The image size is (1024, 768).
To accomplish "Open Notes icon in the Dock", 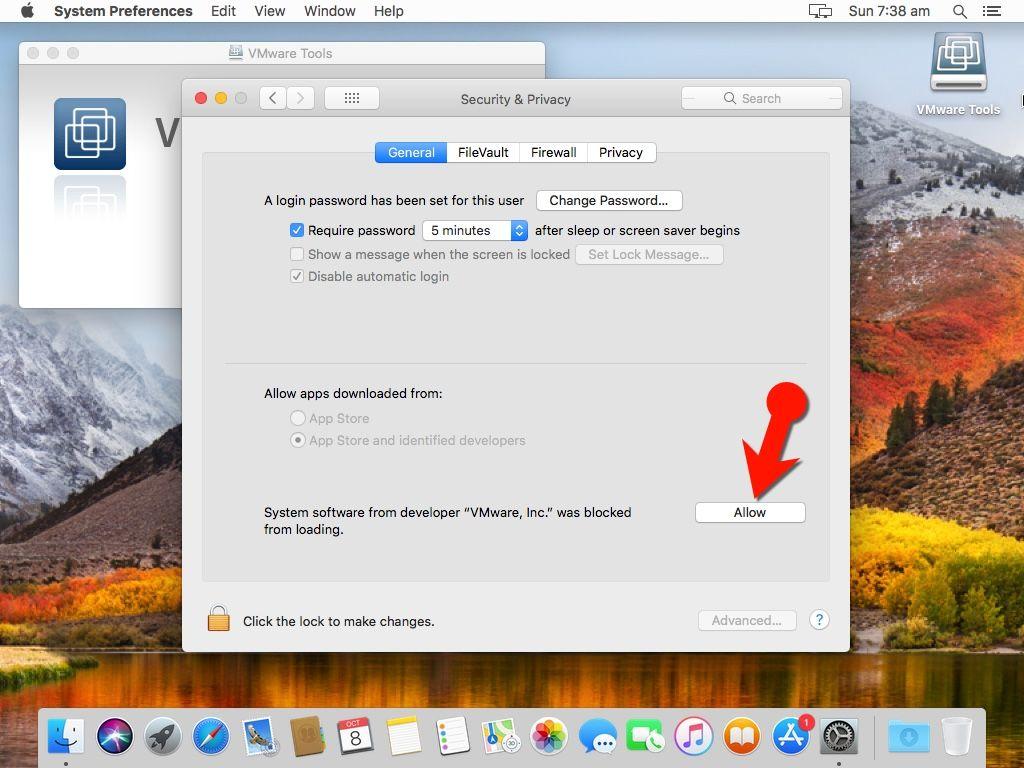I will [404, 736].
